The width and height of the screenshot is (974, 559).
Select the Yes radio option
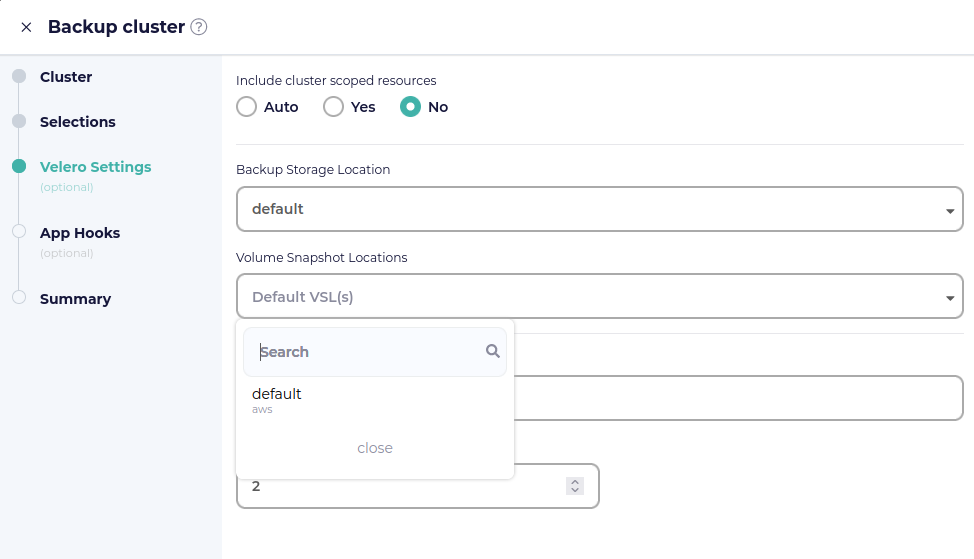click(x=334, y=107)
